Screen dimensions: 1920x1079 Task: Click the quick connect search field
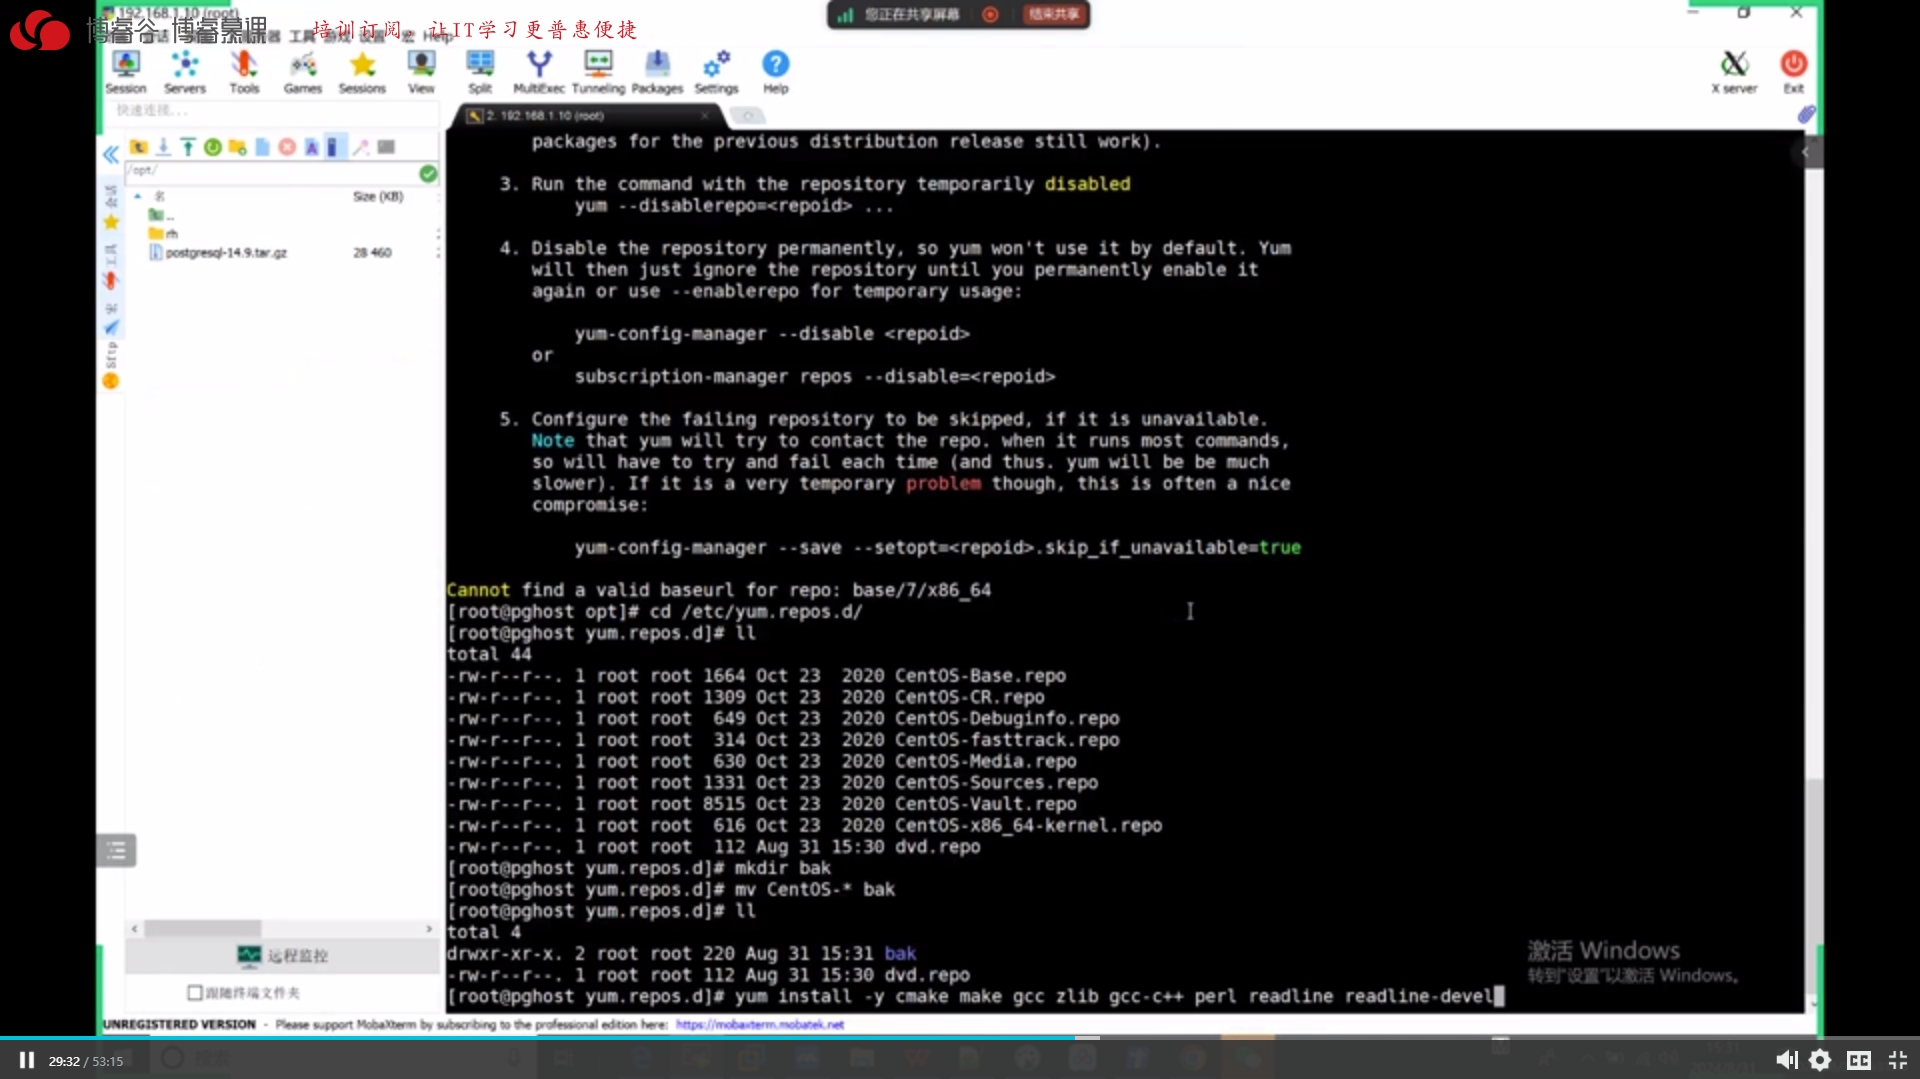pyautogui.click(x=270, y=110)
